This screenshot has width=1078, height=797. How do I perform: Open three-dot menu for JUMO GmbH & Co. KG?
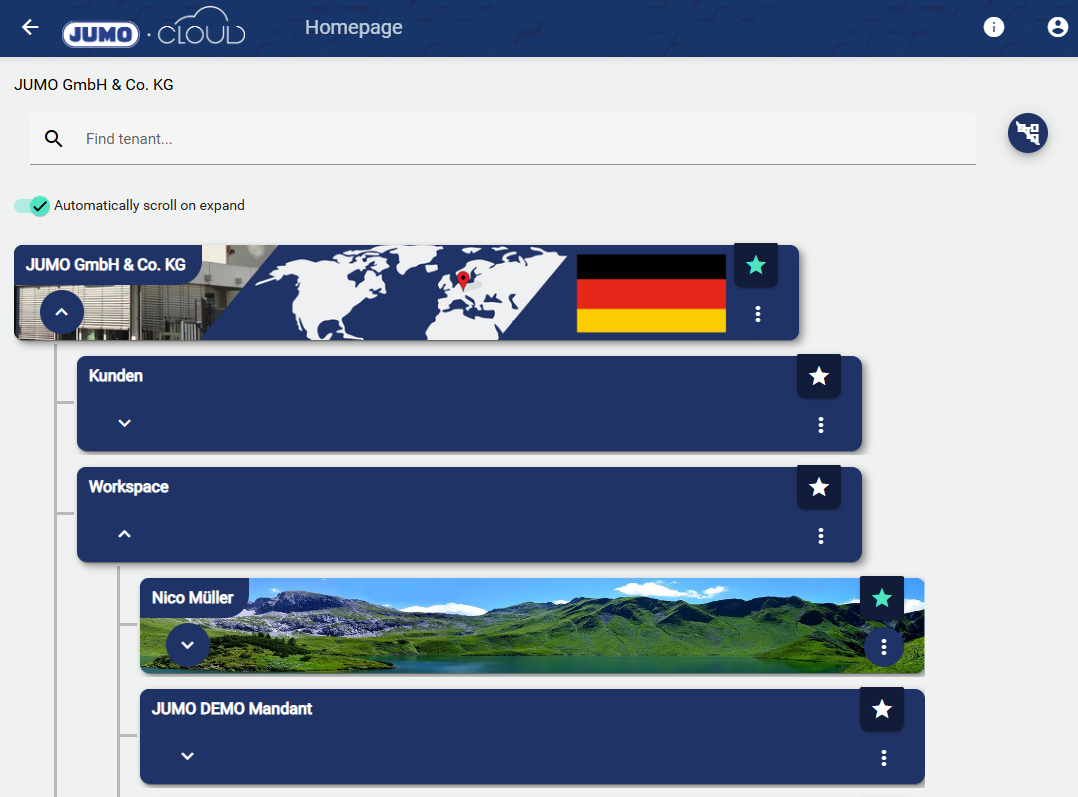click(x=757, y=314)
